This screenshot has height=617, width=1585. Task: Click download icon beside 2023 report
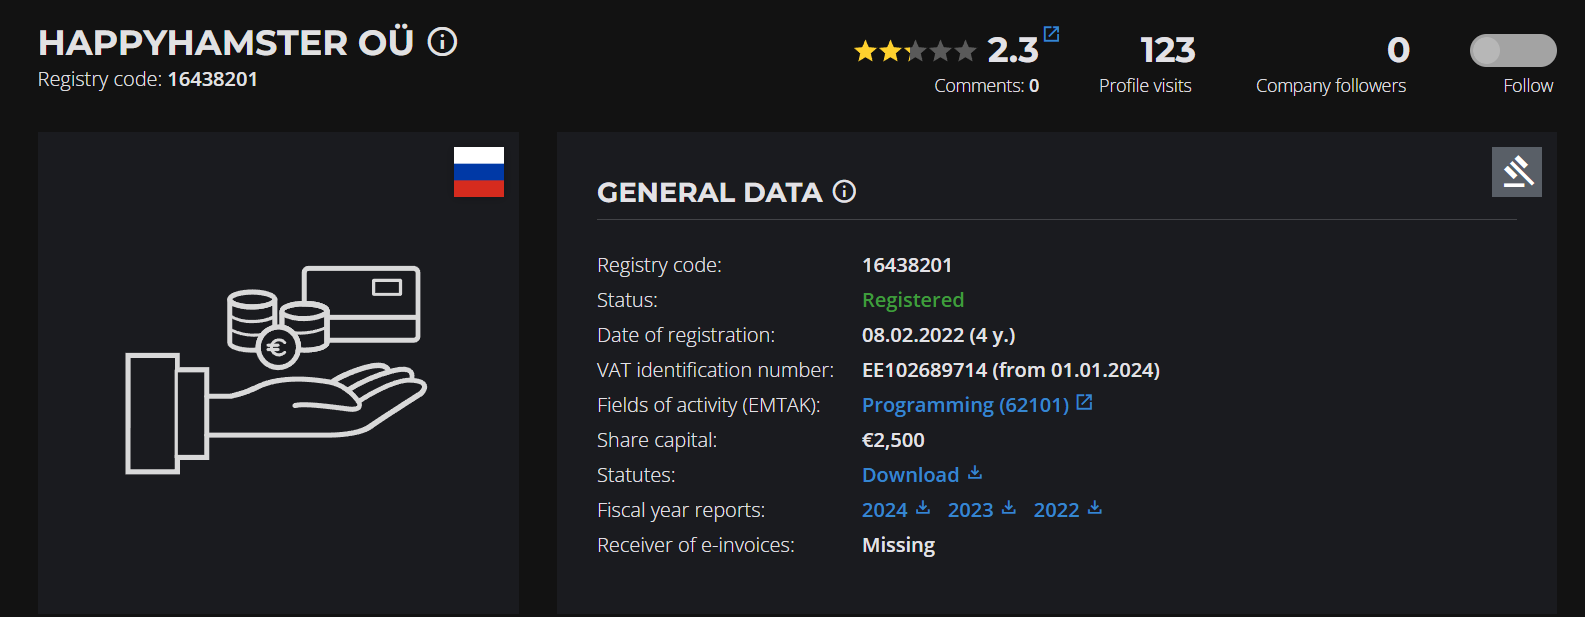(x=1009, y=508)
